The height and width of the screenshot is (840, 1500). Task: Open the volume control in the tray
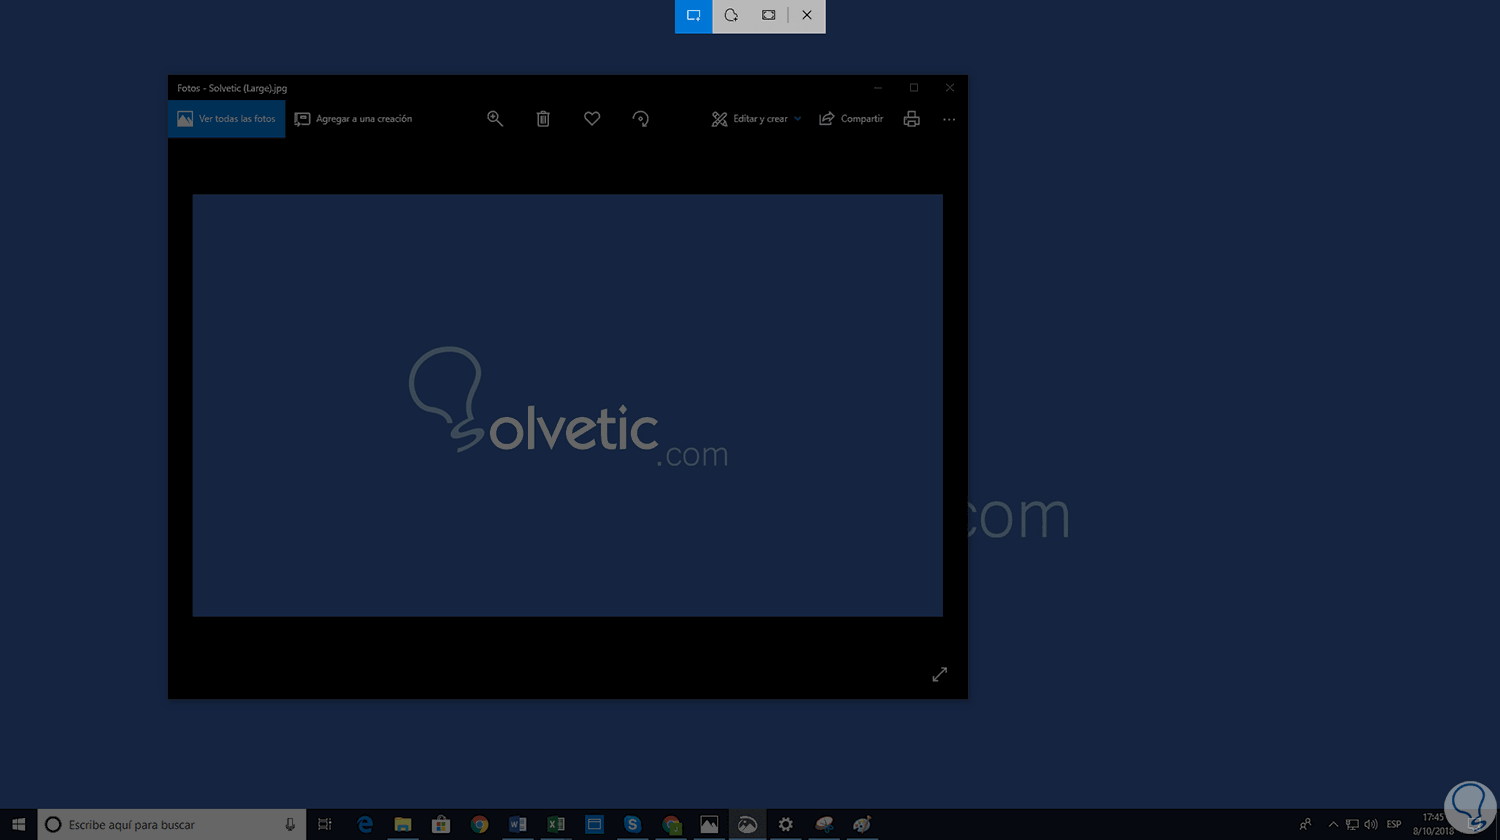(1370, 825)
